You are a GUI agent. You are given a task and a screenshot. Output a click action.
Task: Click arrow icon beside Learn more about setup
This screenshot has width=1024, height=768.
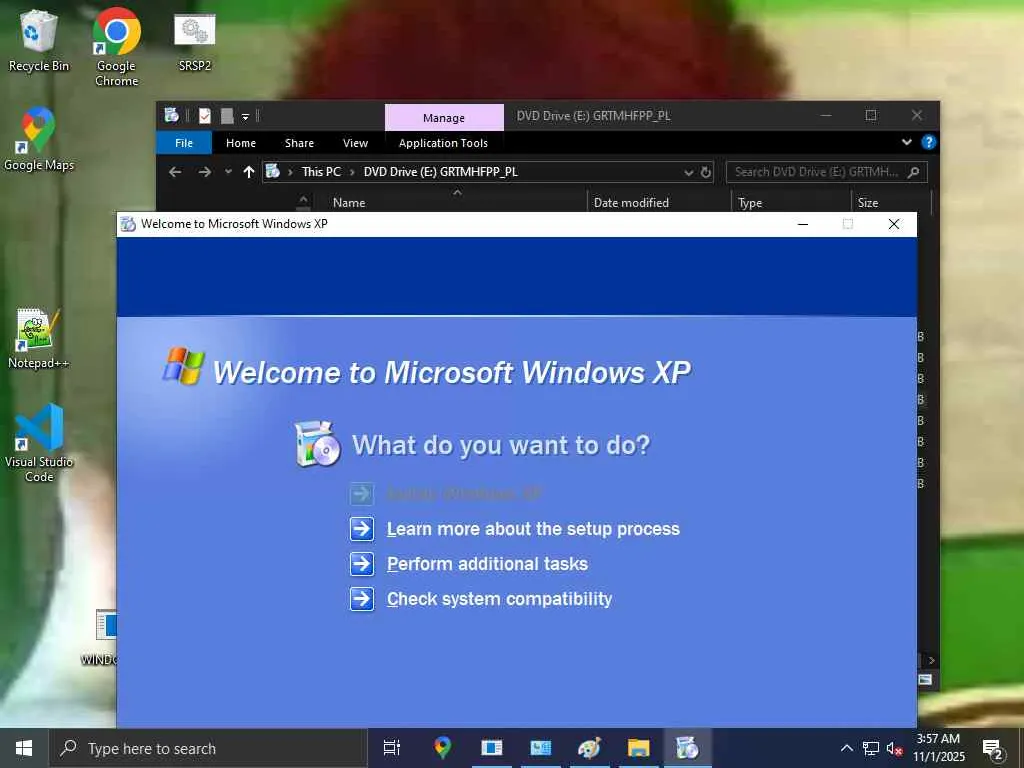point(362,529)
